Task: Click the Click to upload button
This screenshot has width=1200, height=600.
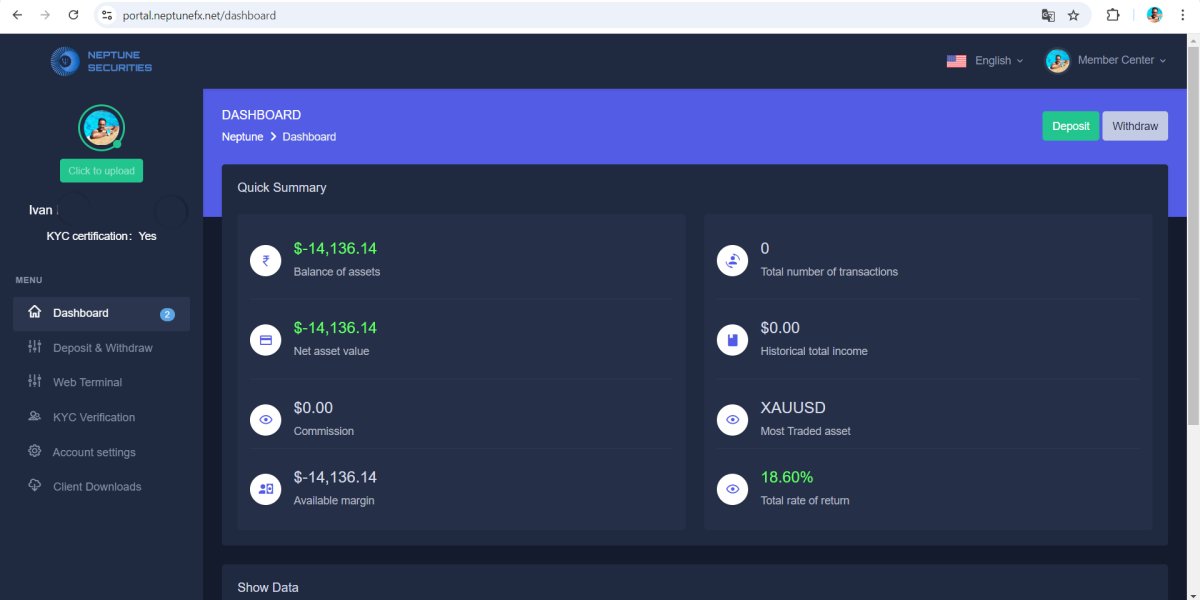Action: pos(101,170)
